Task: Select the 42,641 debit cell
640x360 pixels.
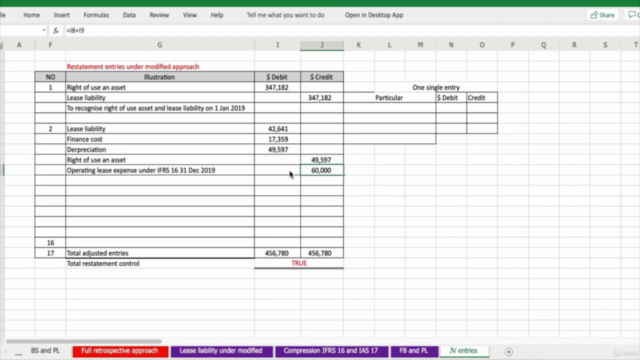Action: pyautogui.click(x=278, y=129)
